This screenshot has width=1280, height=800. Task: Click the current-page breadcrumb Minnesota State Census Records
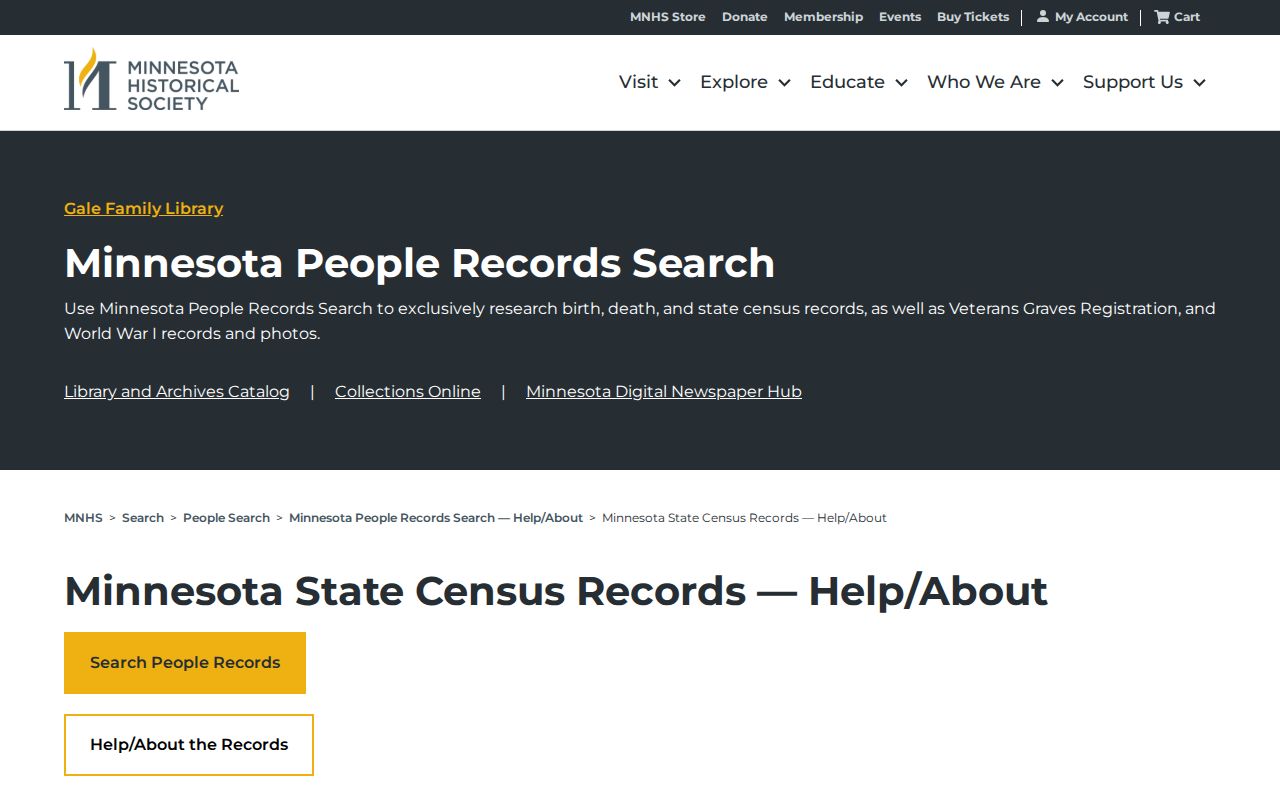pos(744,518)
